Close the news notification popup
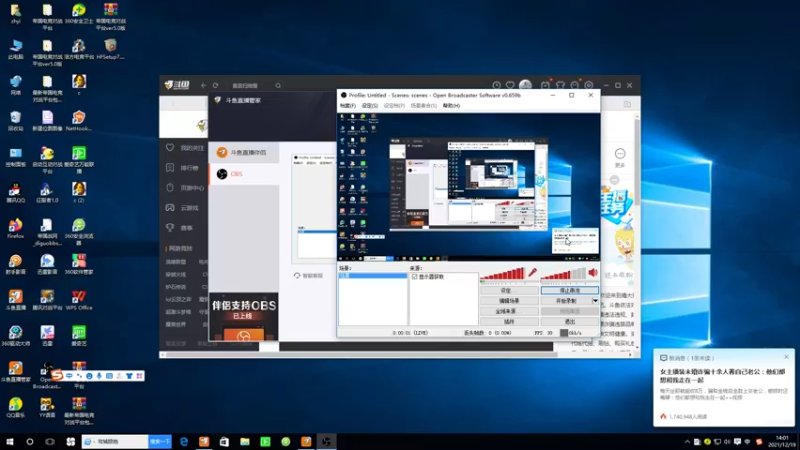The width and height of the screenshot is (800, 450). [786, 357]
